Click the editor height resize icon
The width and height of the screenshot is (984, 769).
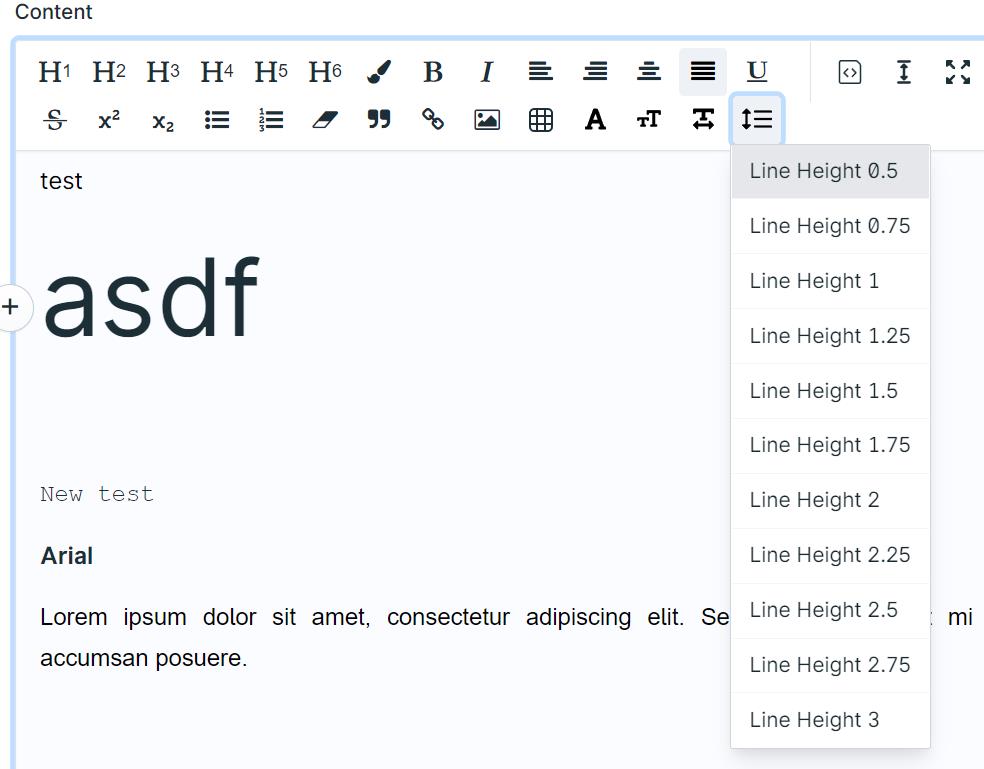click(x=904, y=72)
